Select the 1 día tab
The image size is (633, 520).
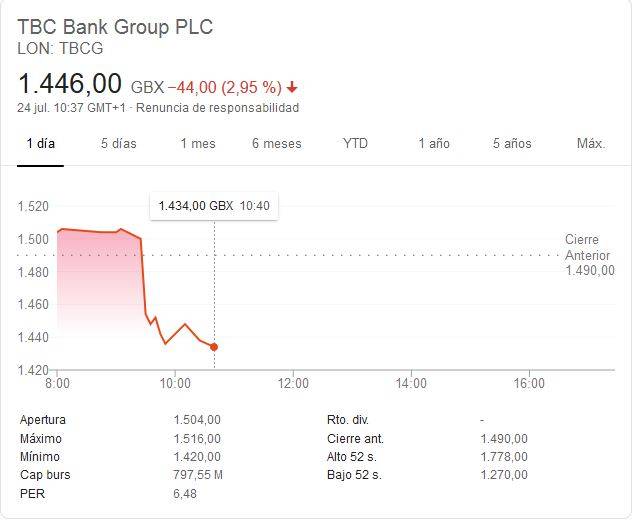tap(40, 144)
